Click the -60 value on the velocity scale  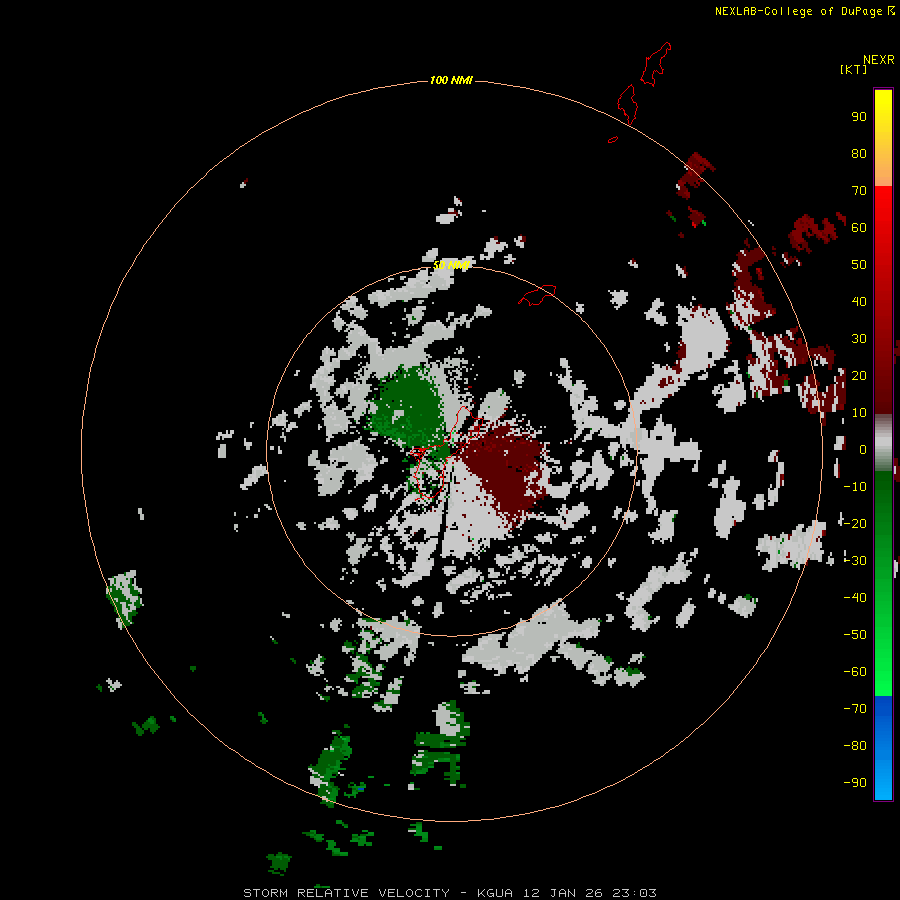coord(855,672)
